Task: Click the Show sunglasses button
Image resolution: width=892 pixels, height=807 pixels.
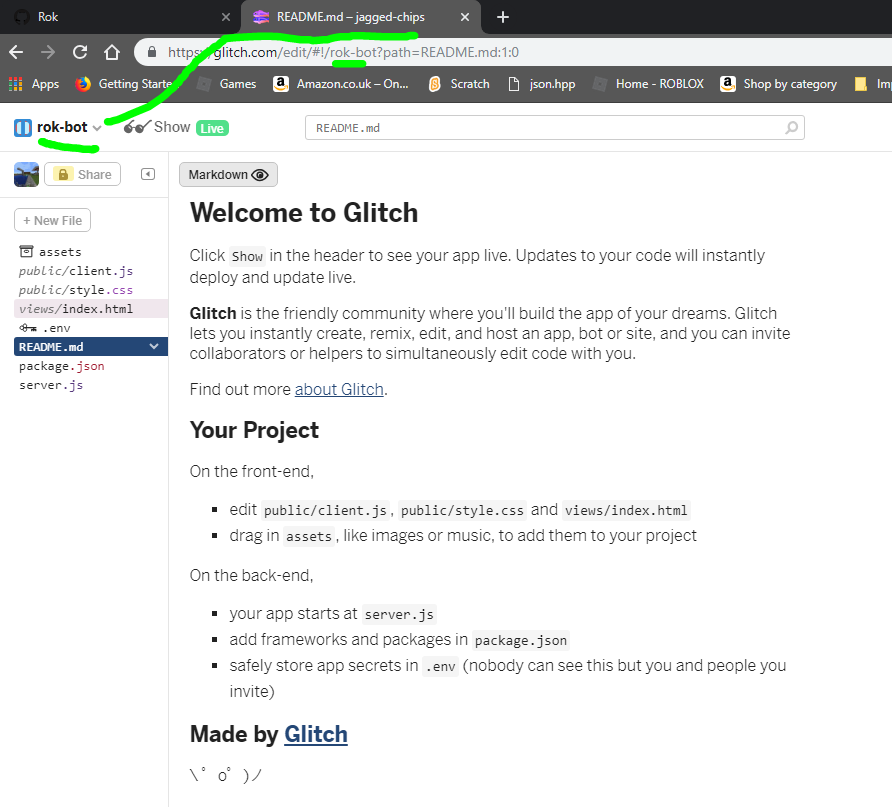Action: tap(157, 127)
